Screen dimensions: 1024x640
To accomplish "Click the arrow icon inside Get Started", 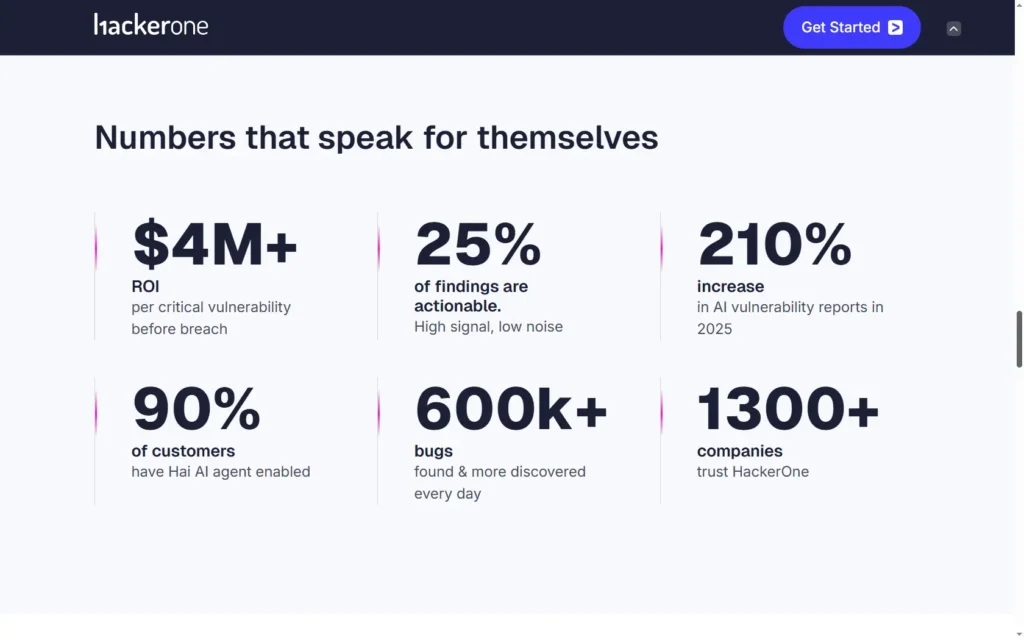I will 895,27.
